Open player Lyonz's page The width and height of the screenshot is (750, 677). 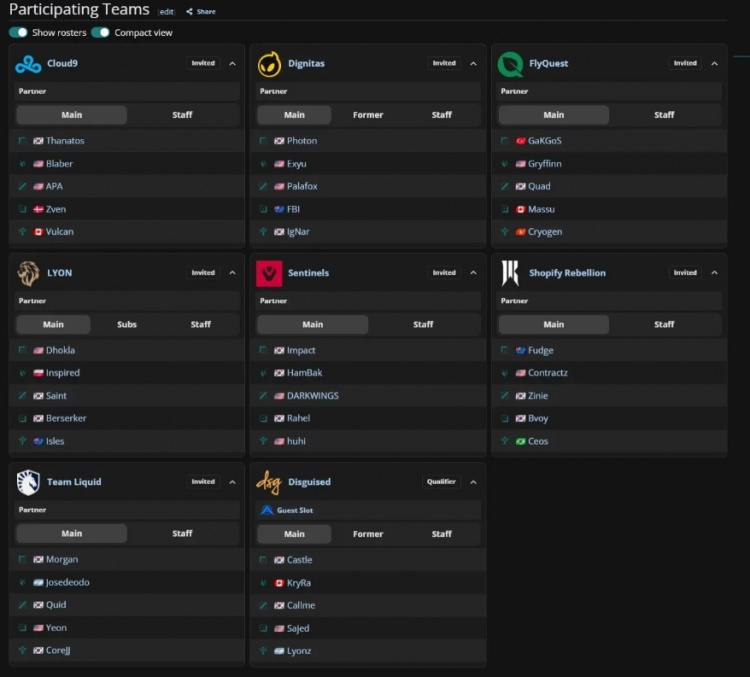tap(299, 651)
